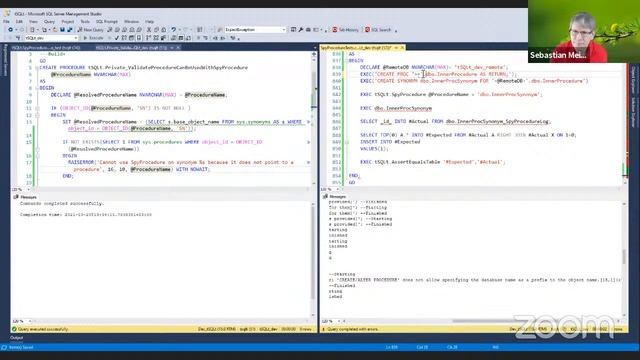Collapse the CREATE PROCEDURE code block
Image resolution: width=640 pixels, height=360 pixels.
click(x=36, y=68)
